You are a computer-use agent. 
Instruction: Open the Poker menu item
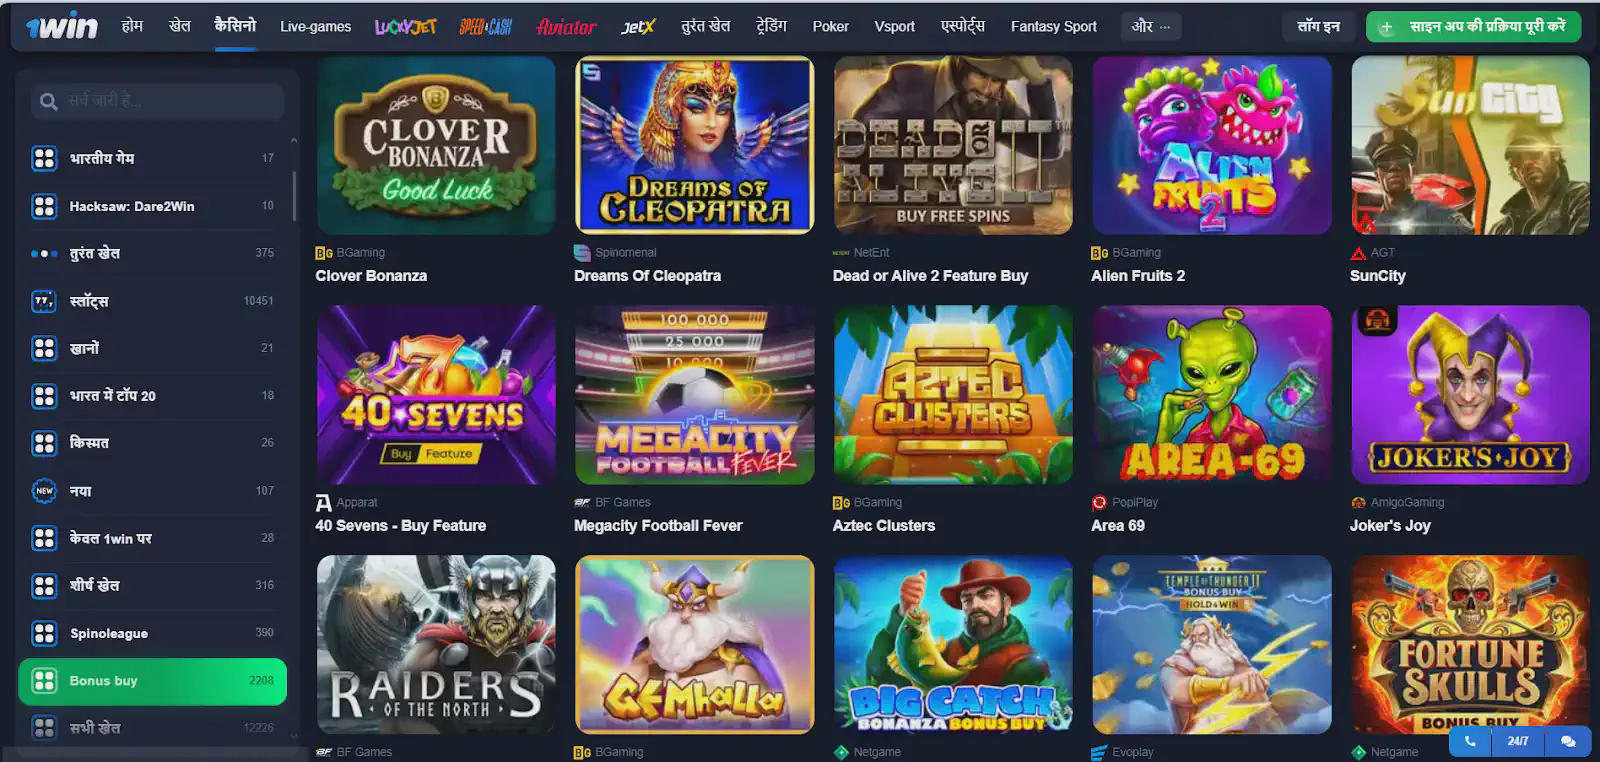point(830,27)
